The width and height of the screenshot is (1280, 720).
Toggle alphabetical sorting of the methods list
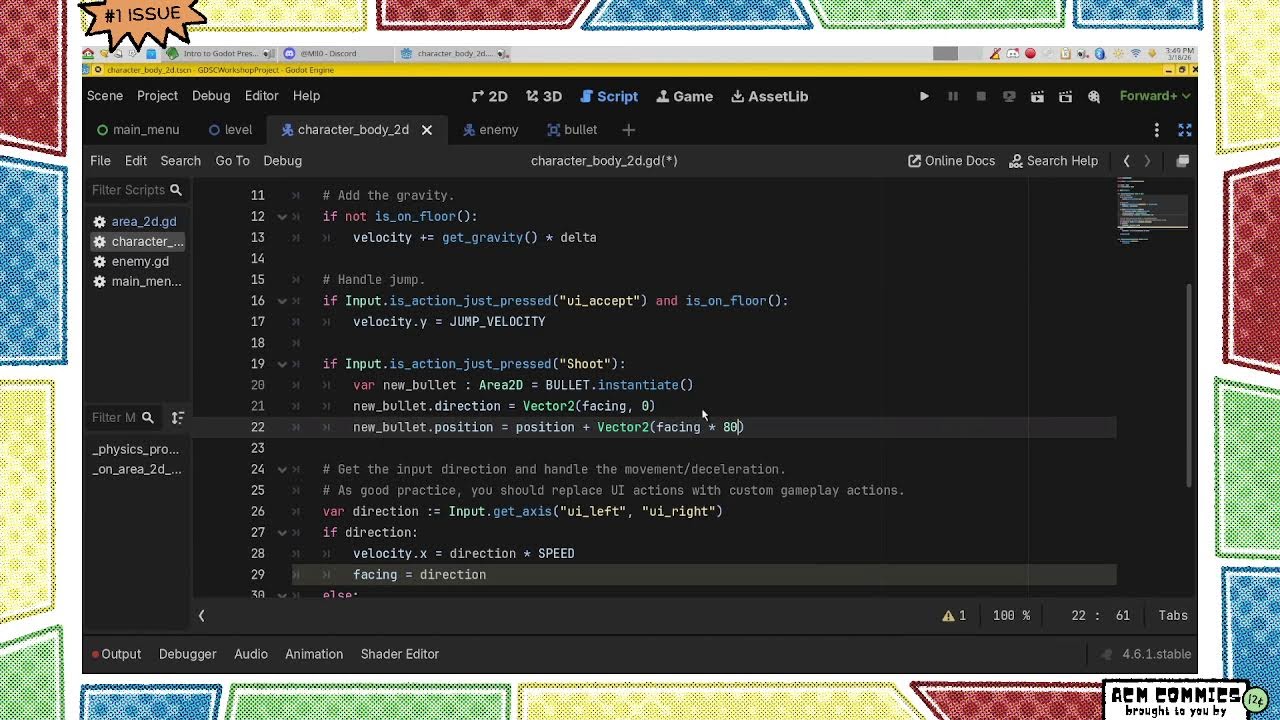177,417
